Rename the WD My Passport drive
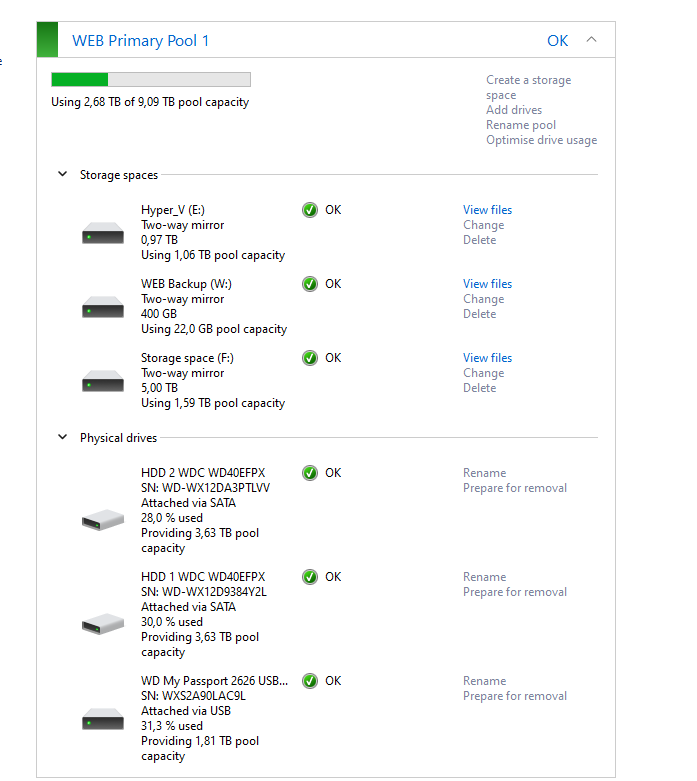This screenshot has width=697, height=781. click(x=484, y=681)
